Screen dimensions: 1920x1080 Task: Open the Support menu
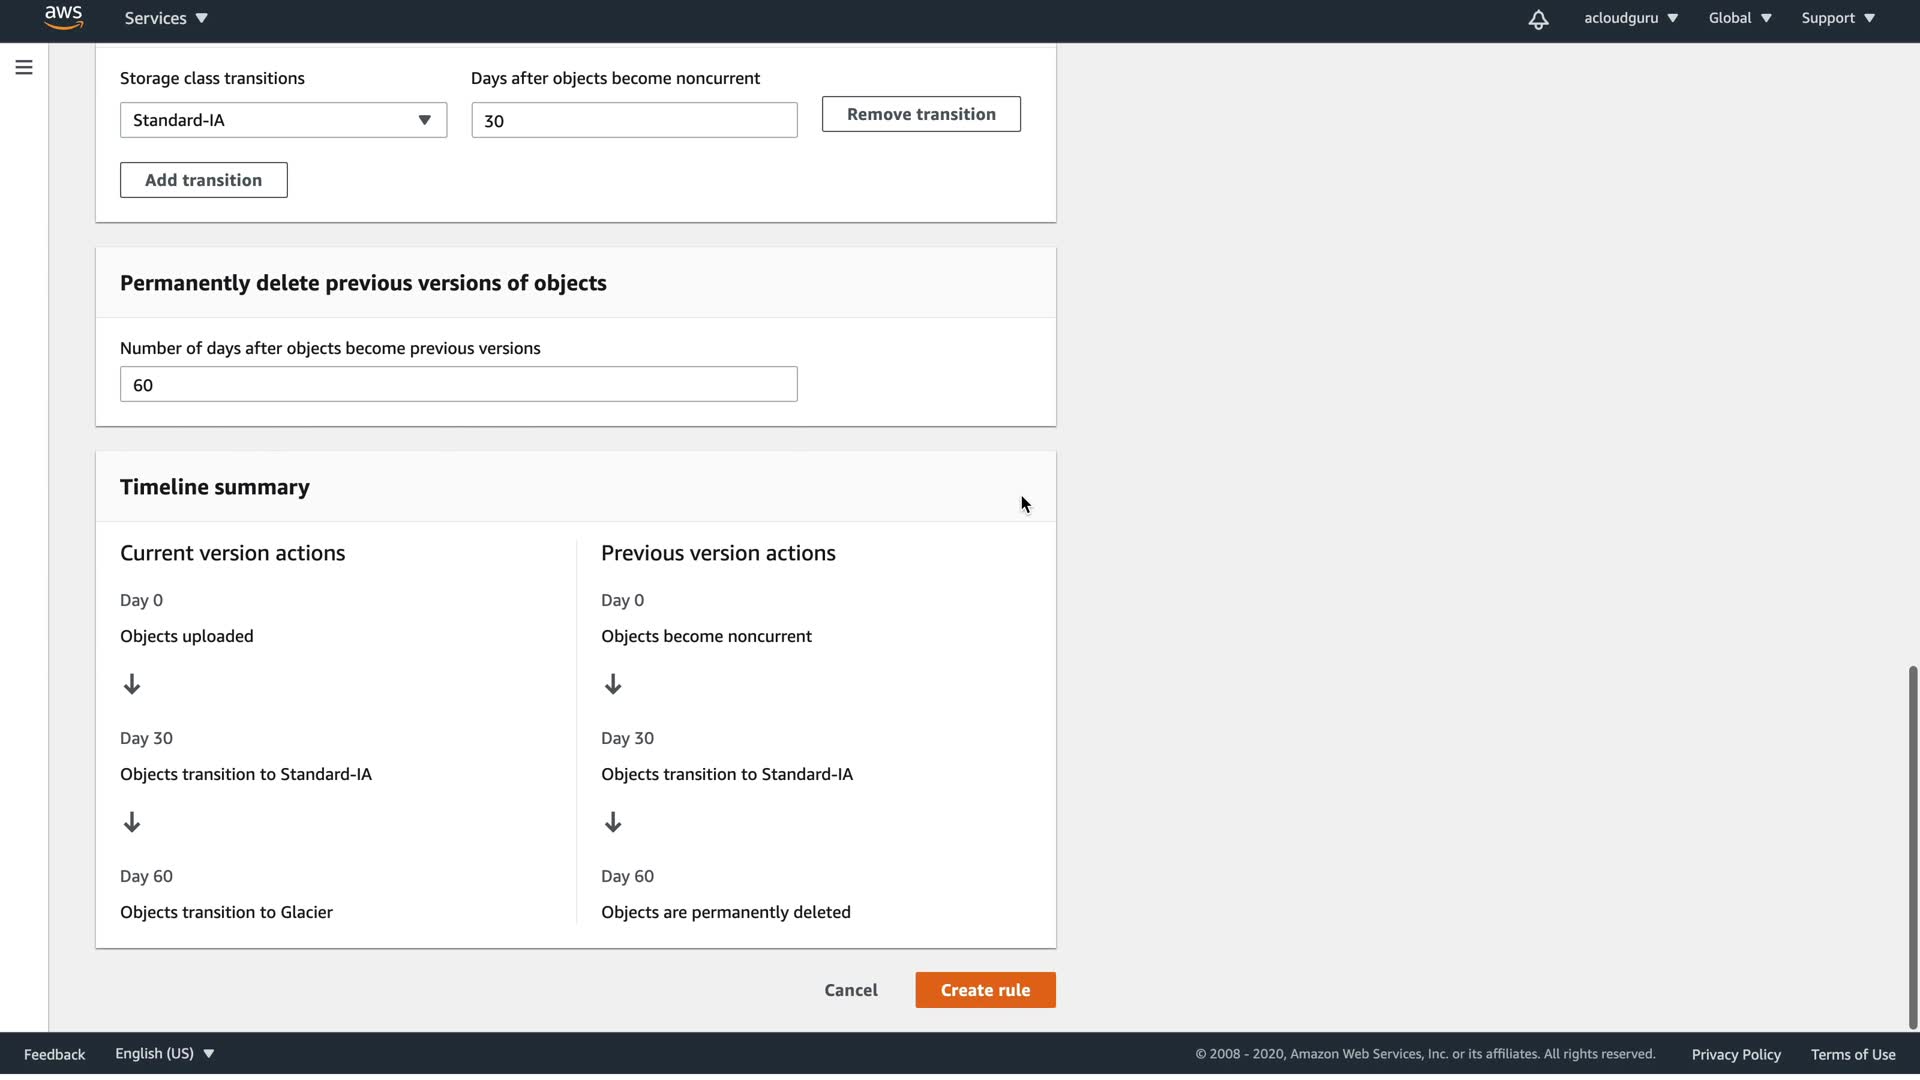tap(1837, 18)
